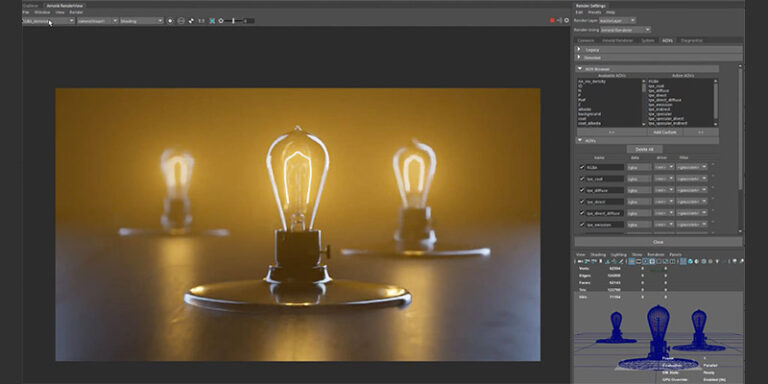768x384 pixels.
Task: Open filter dropdown for lpe_coat row
Action: click(692, 179)
